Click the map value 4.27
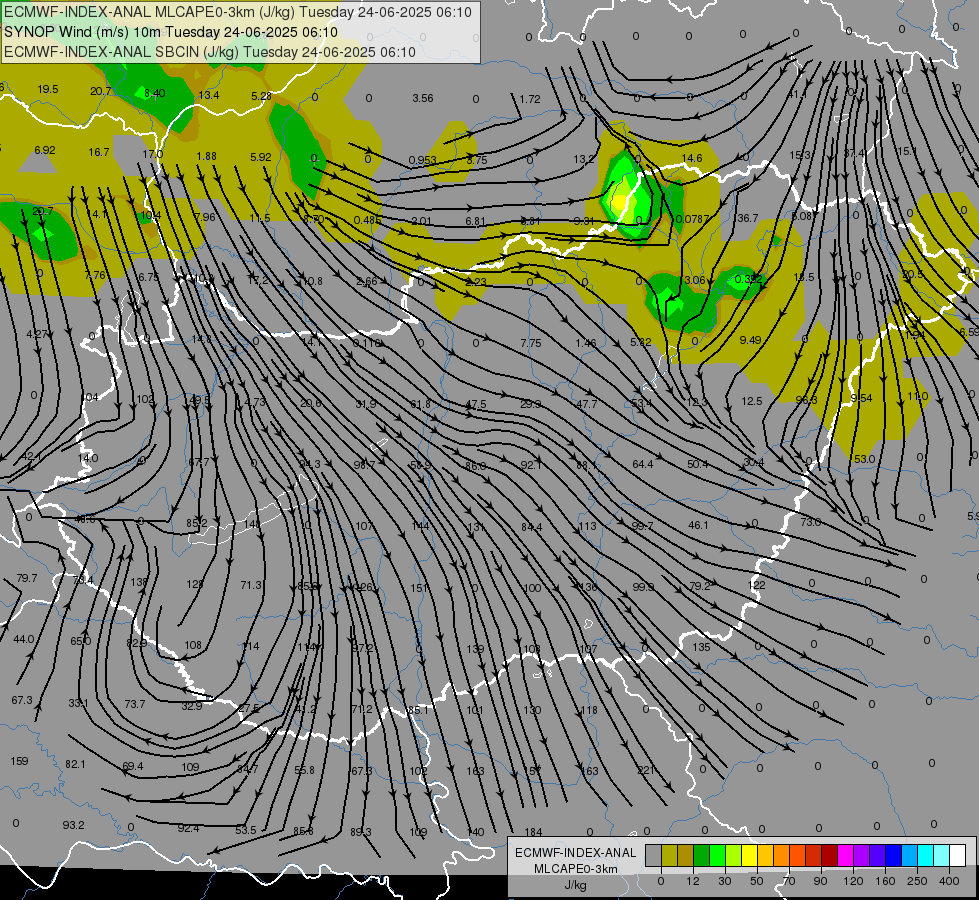Viewport: 979px width, 900px height. [37, 334]
